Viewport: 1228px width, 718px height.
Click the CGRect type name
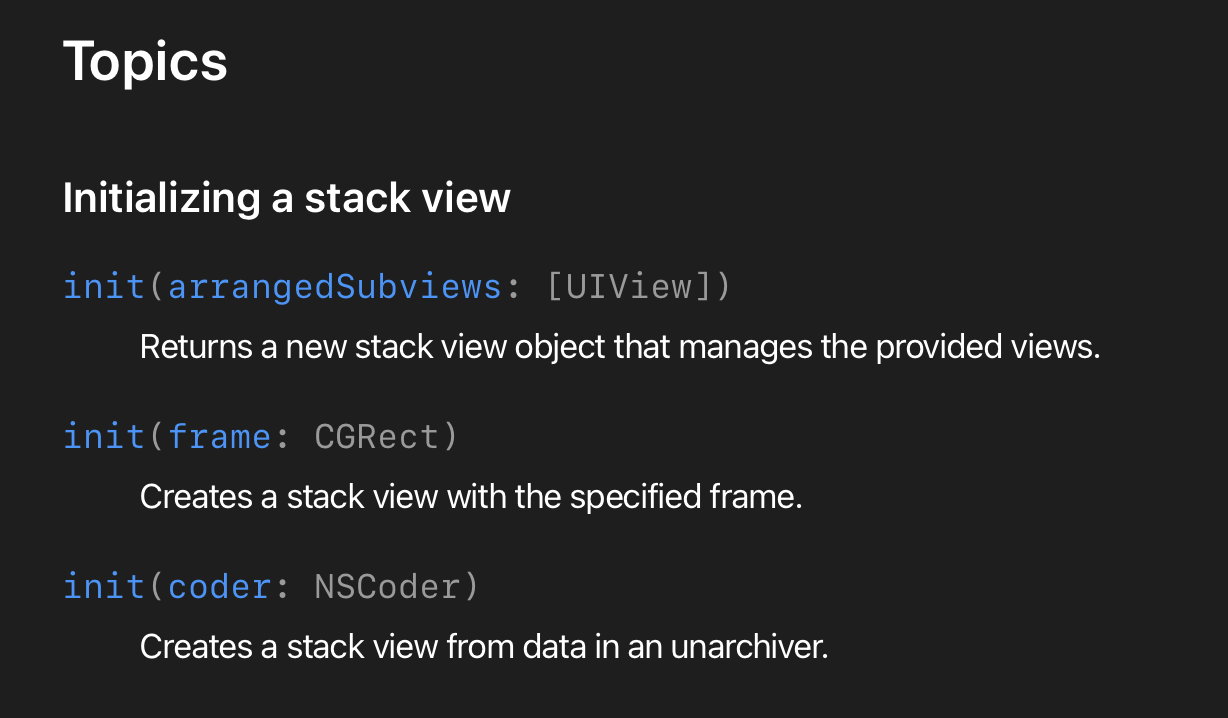coord(376,437)
